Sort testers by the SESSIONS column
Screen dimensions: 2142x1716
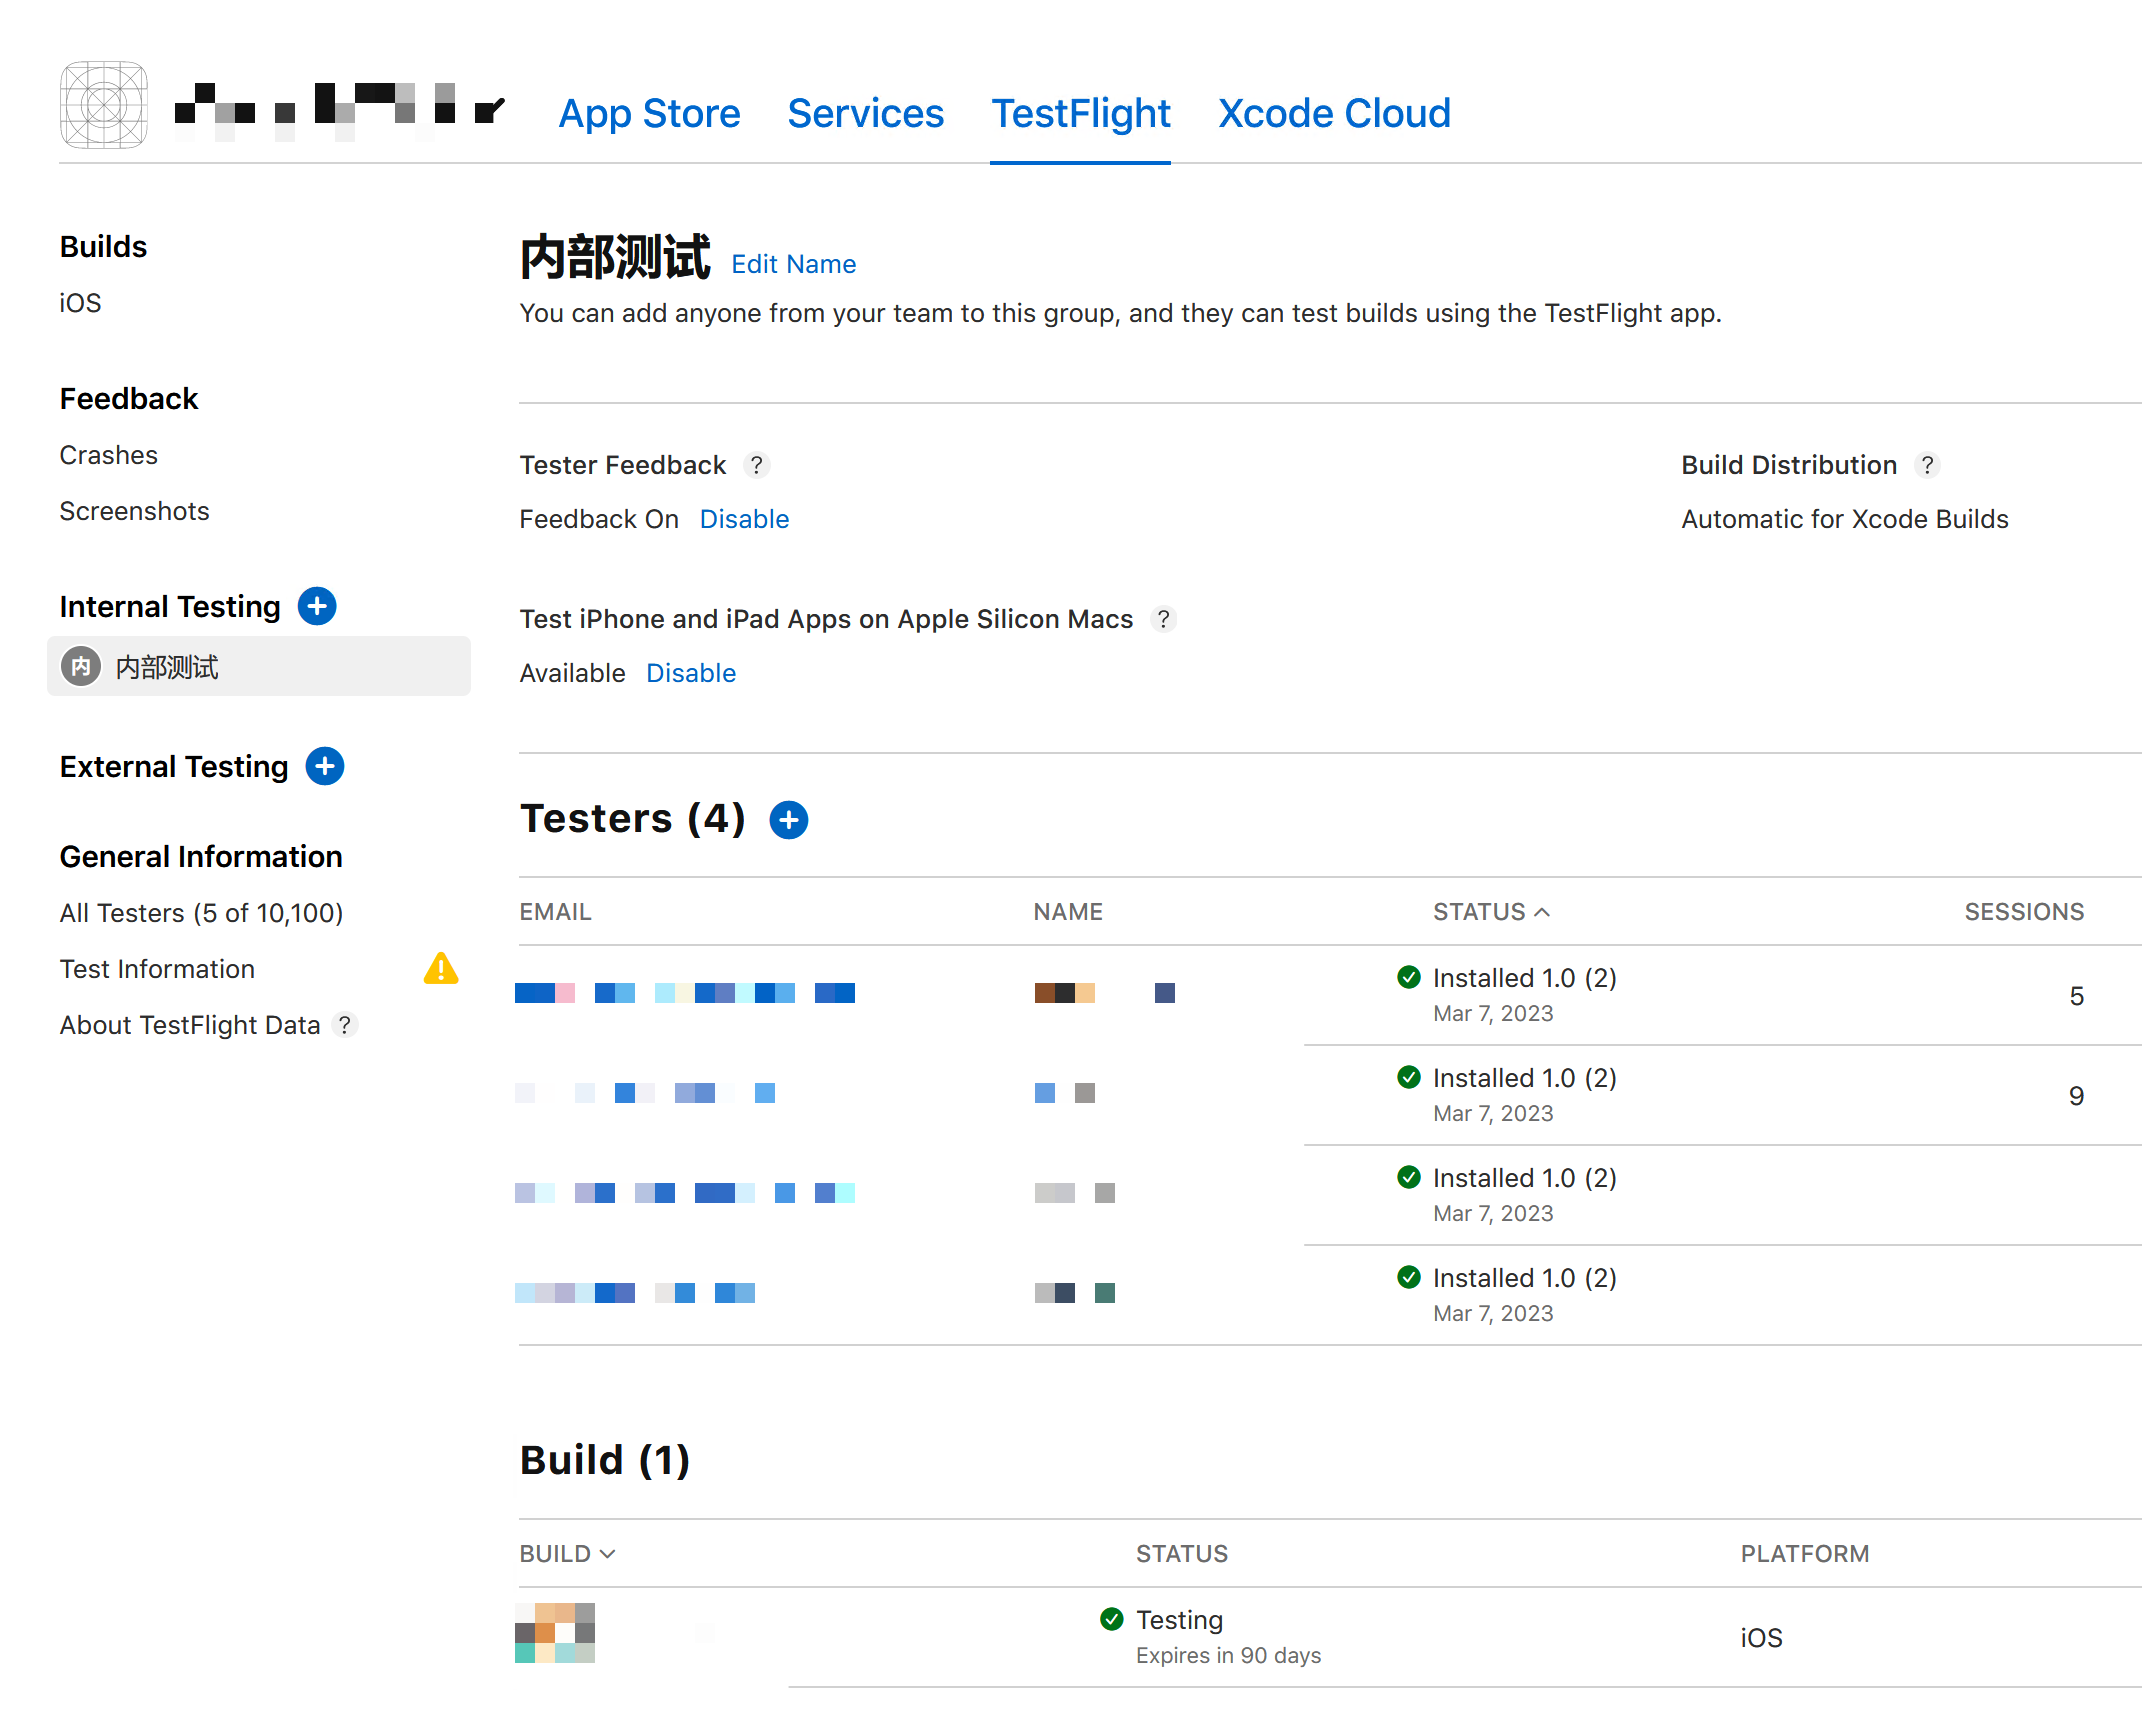(2023, 912)
